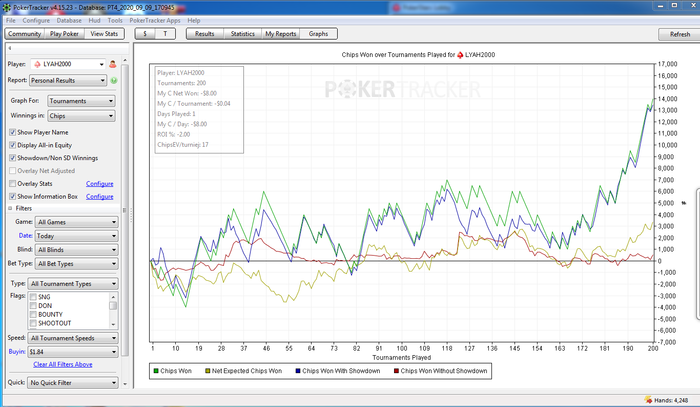Open the Quick filter dropdown
The height and width of the screenshot is (407, 700).
point(73,383)
